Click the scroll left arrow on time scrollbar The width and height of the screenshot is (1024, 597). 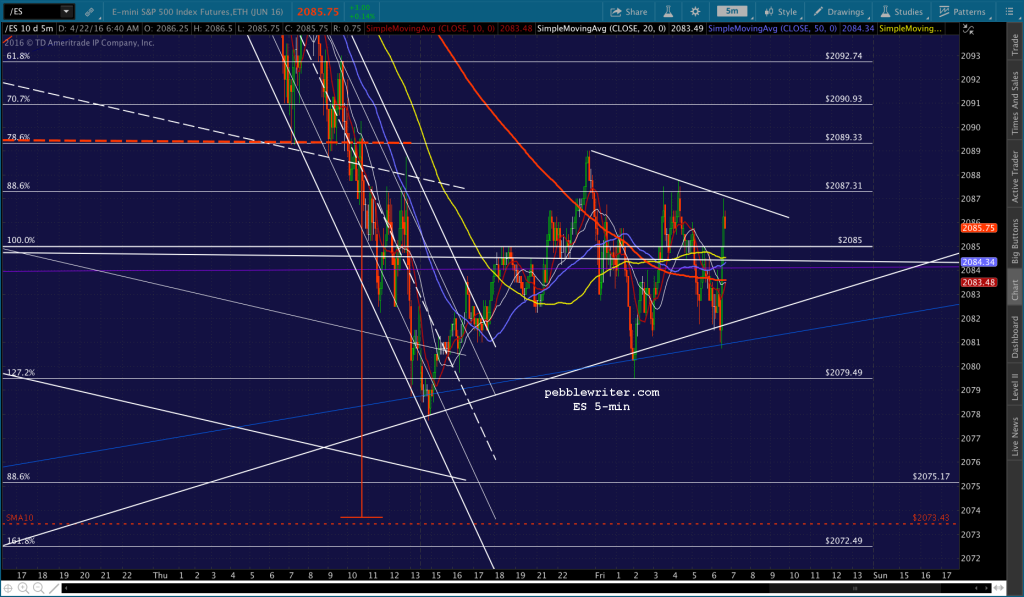tap(66, 589)
